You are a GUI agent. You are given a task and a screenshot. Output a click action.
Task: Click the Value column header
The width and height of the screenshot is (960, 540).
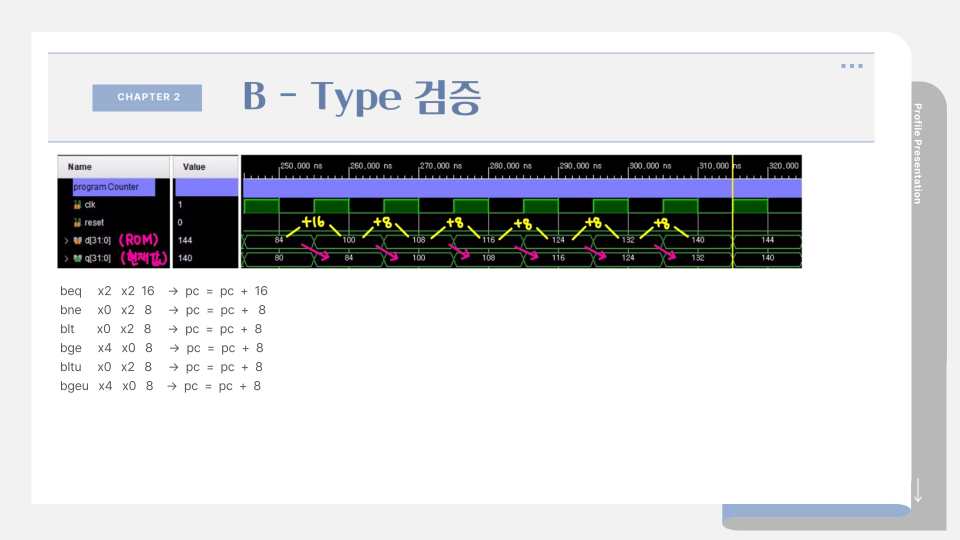click(205, 167)
